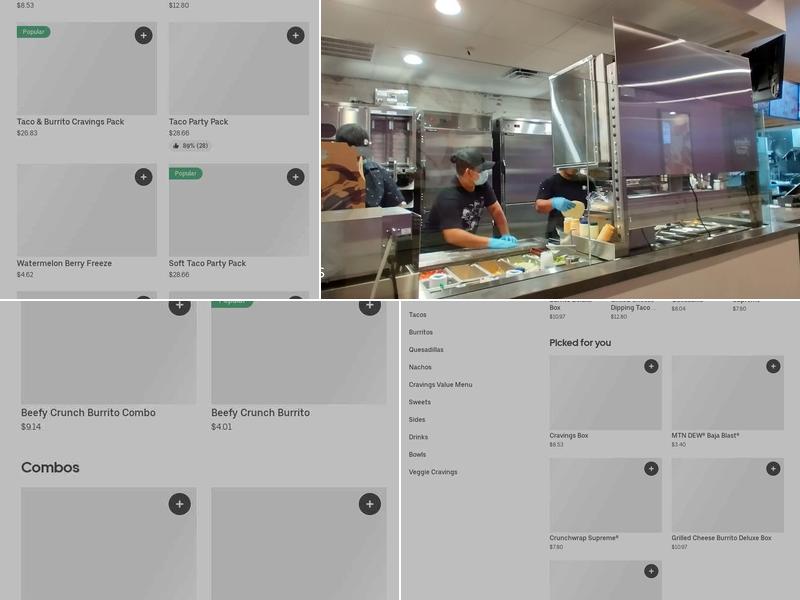Select Quesadillas in the category list
This screenshot has height=600, width=800.
(426, 349)
